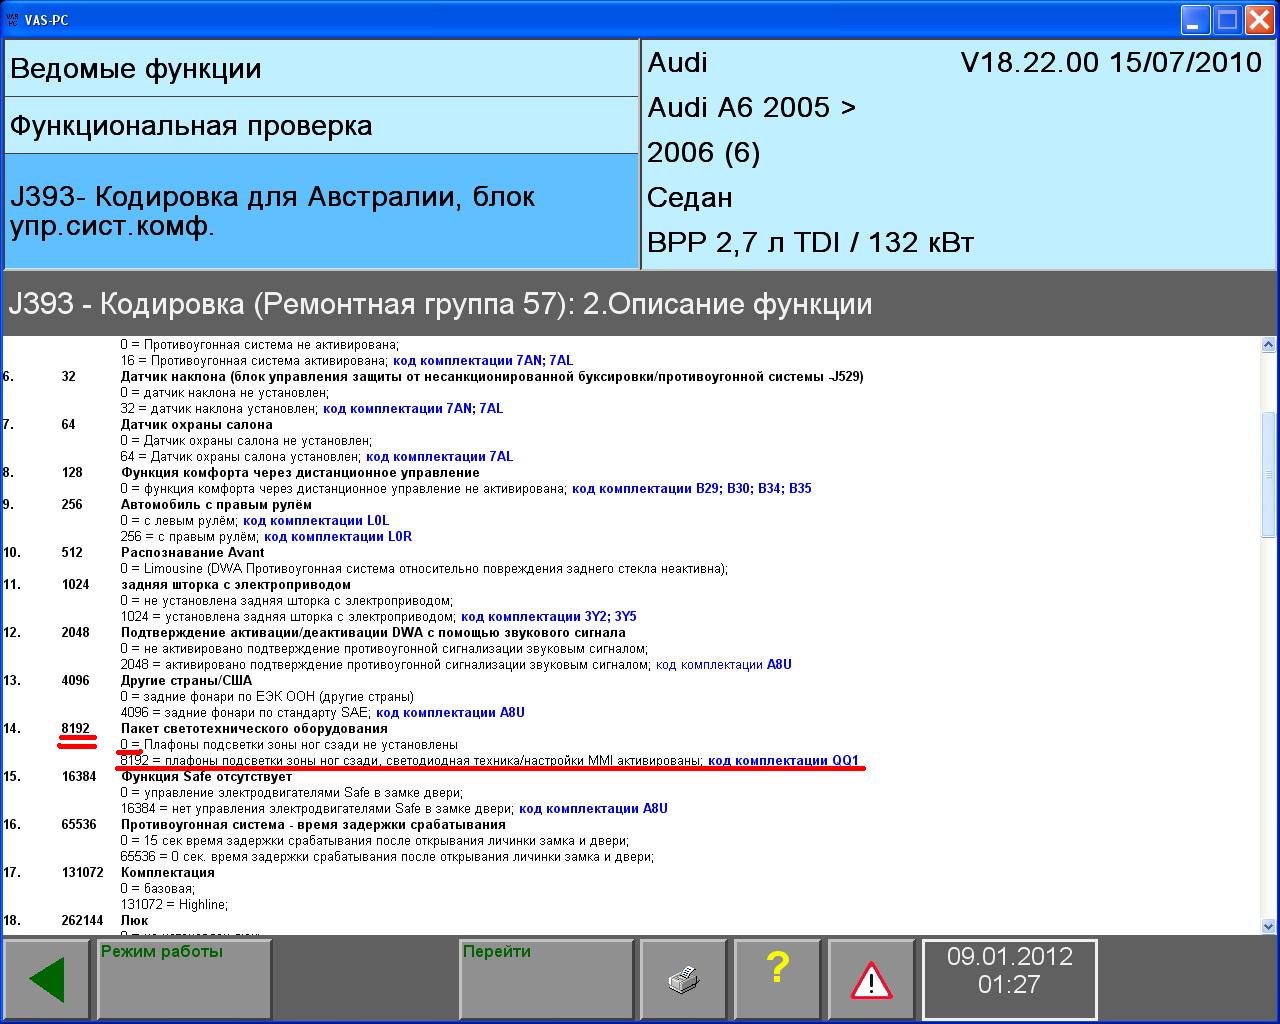Click the line 0 = Limousine (DWA Противоугонная система...)
The image size is (1280, 1024).
click(x=424, y=569)
